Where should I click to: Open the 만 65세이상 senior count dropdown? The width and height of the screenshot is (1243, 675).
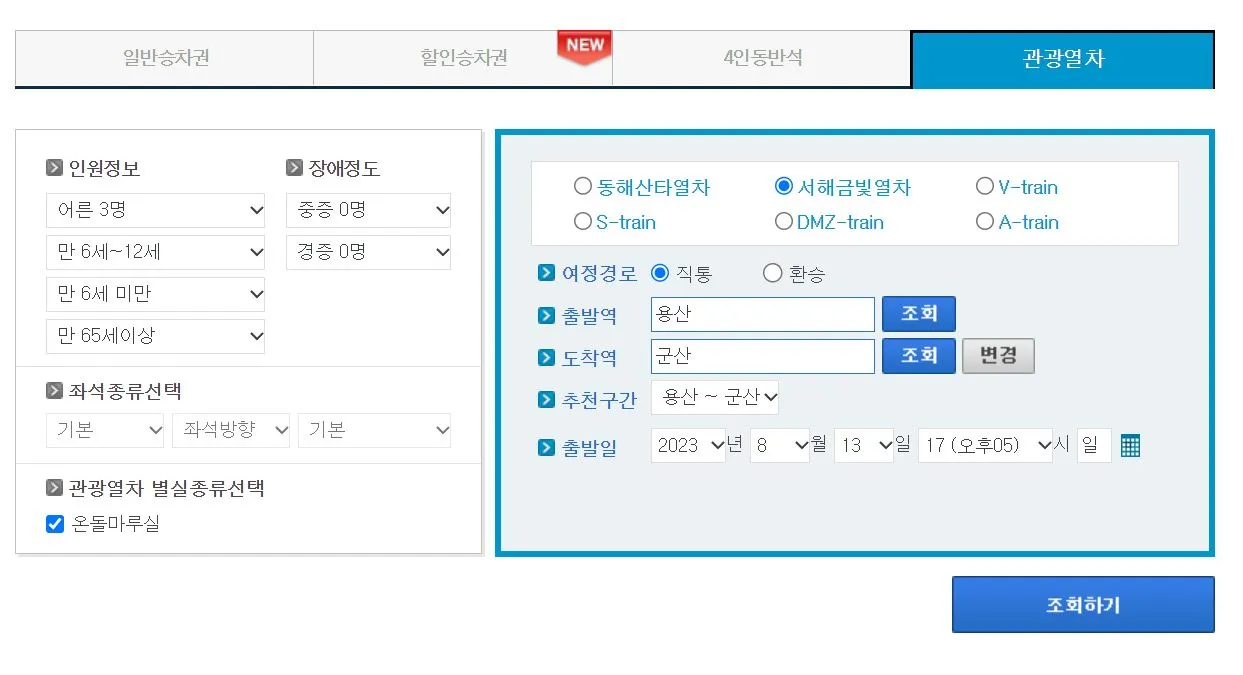coord(155,336)
